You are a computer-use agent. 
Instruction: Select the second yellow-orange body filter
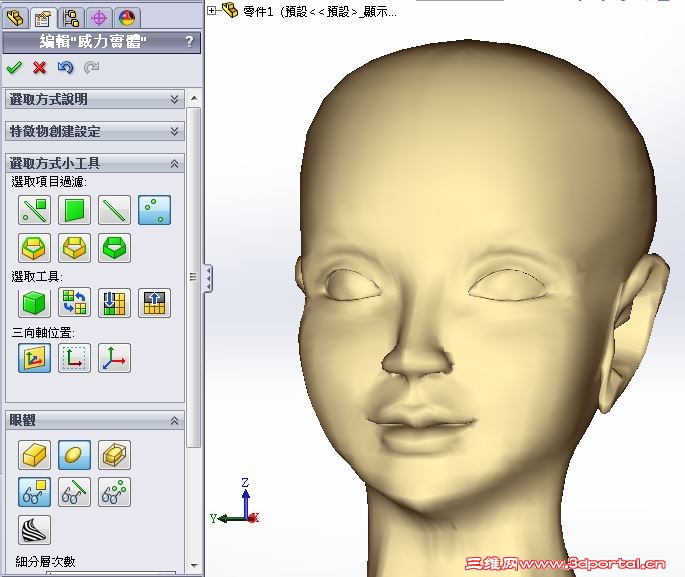click(74, 248)
